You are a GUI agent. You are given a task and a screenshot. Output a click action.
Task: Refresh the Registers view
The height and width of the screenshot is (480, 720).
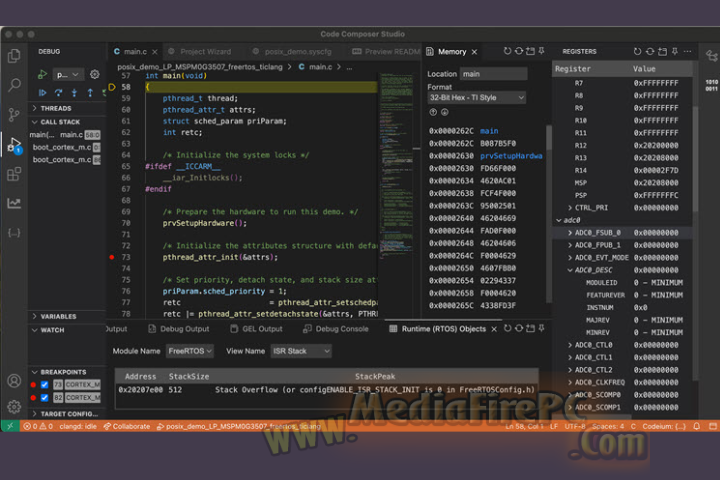coord(637,51)
